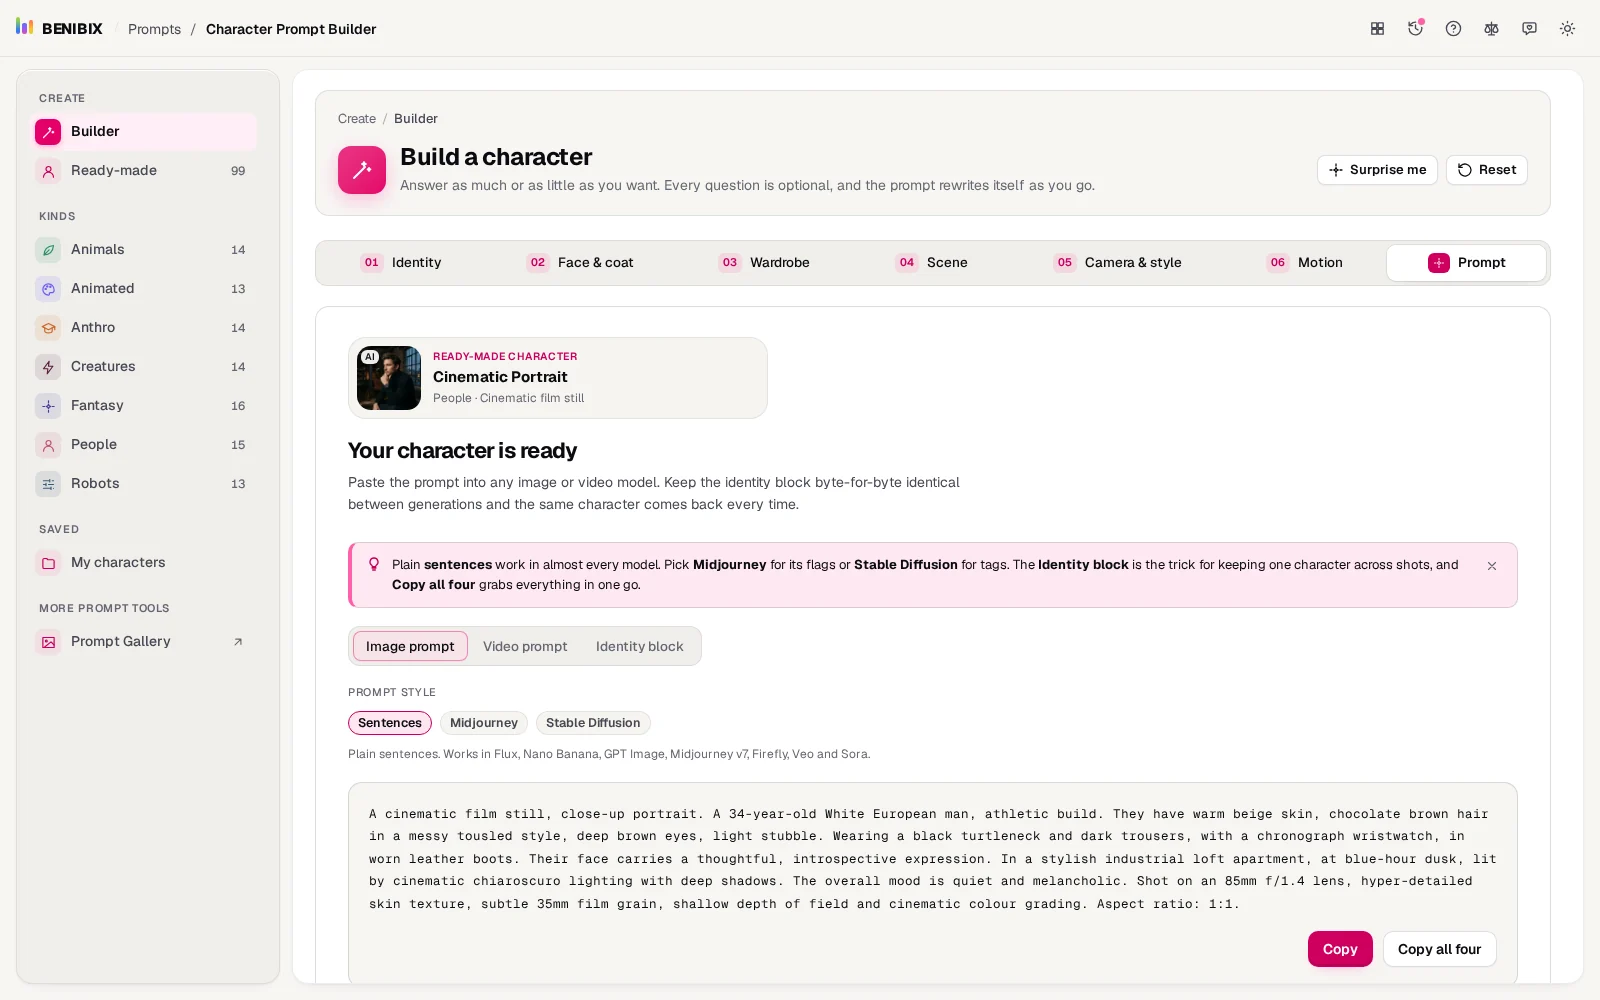The width and height of the screenshot is (1600, 1000).
Task: Click the Create breadcrumb link
Action: point(357,119)
